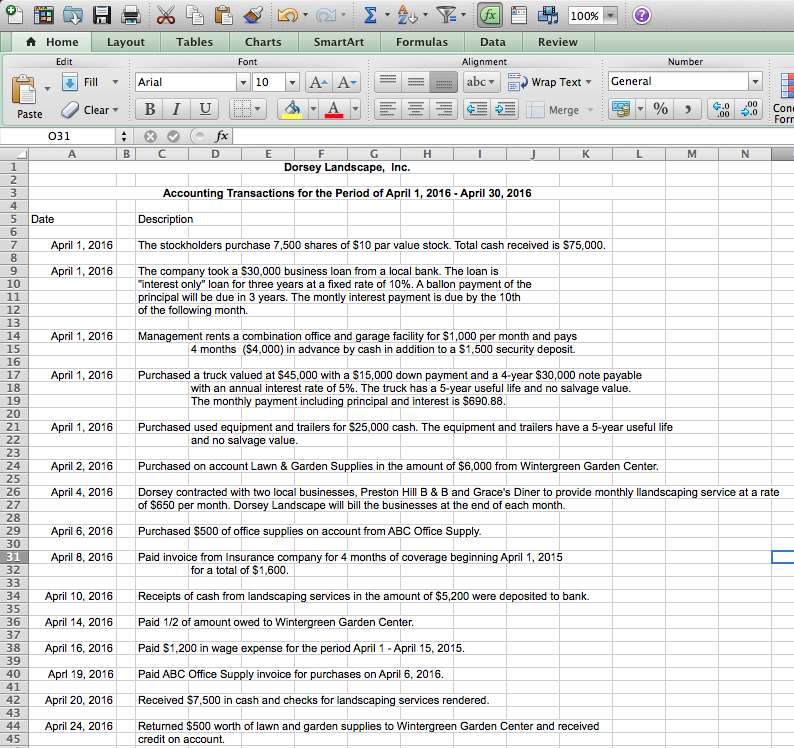Screen dimensions: 794x748
Task: Click Increase Decimal icon
Action: (721, 109)
